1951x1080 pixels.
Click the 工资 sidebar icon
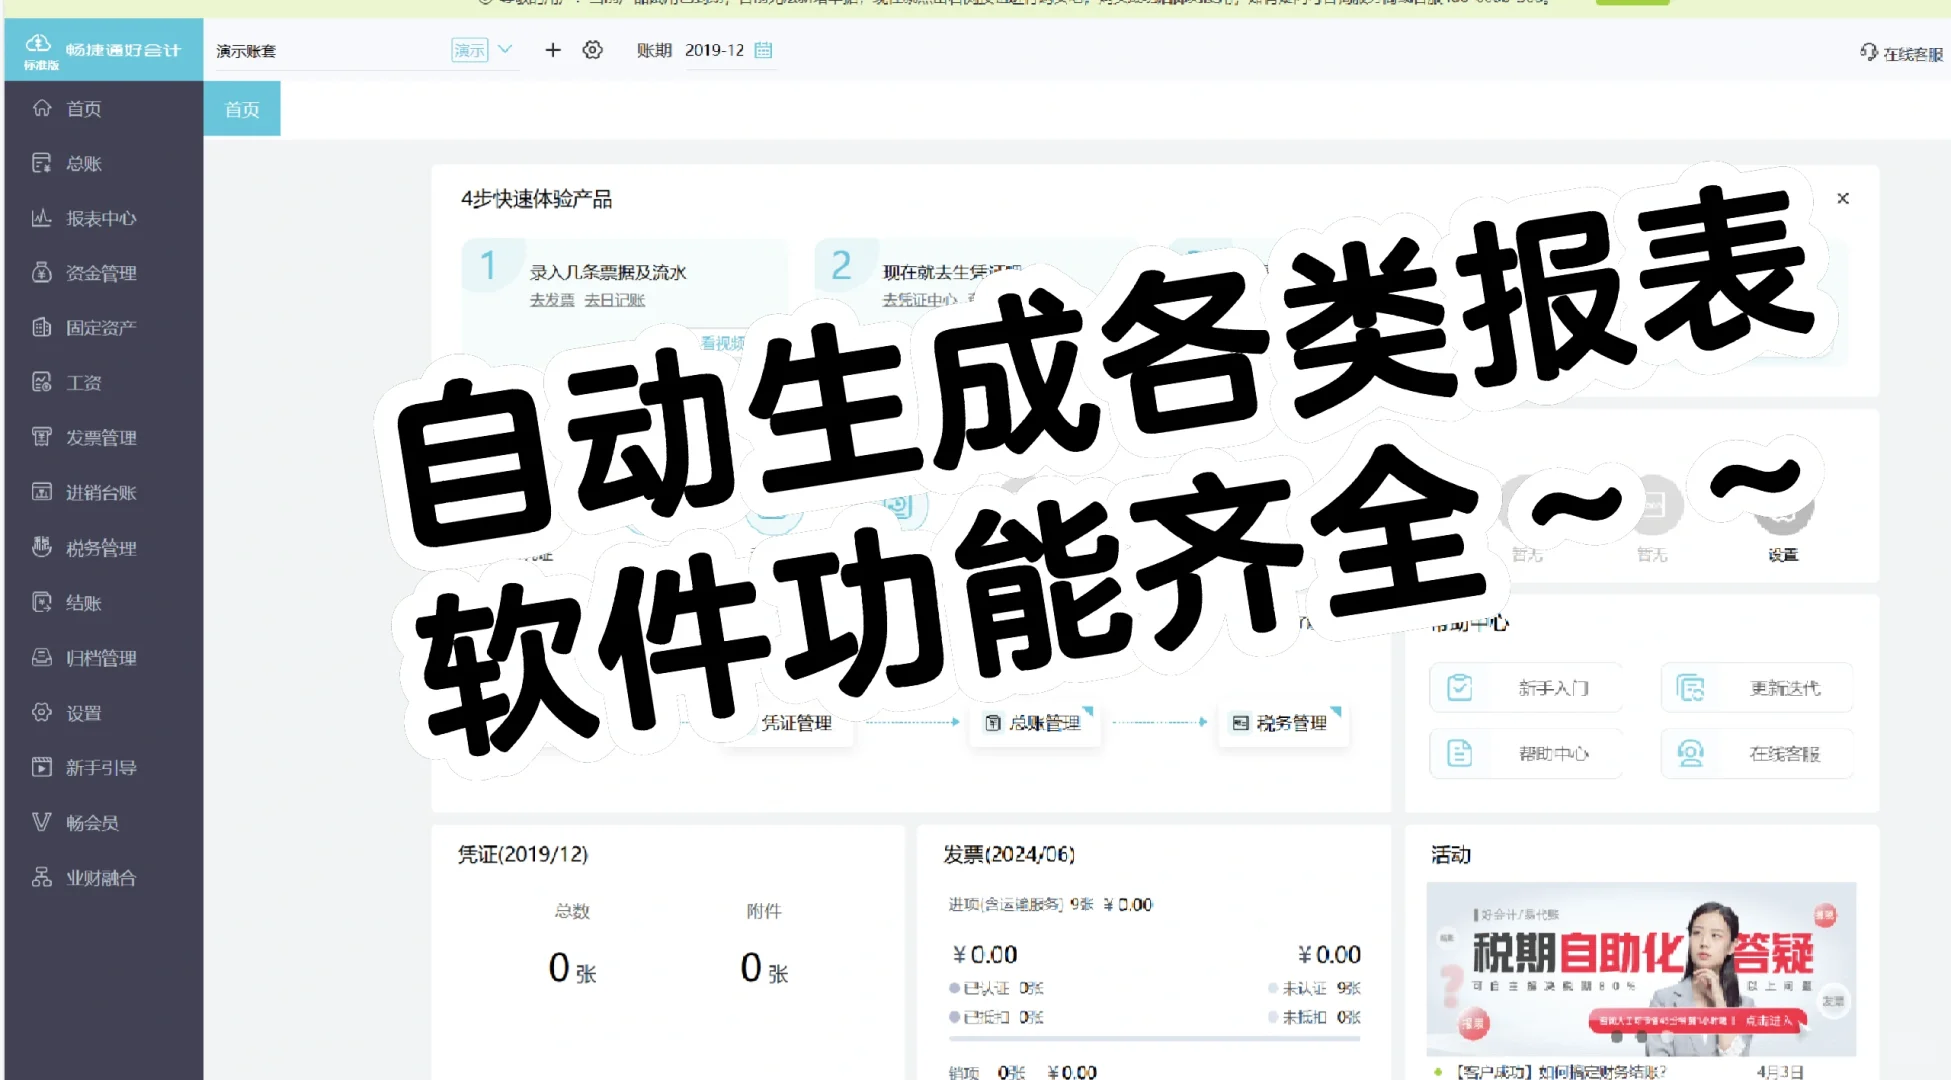(42, 382)
